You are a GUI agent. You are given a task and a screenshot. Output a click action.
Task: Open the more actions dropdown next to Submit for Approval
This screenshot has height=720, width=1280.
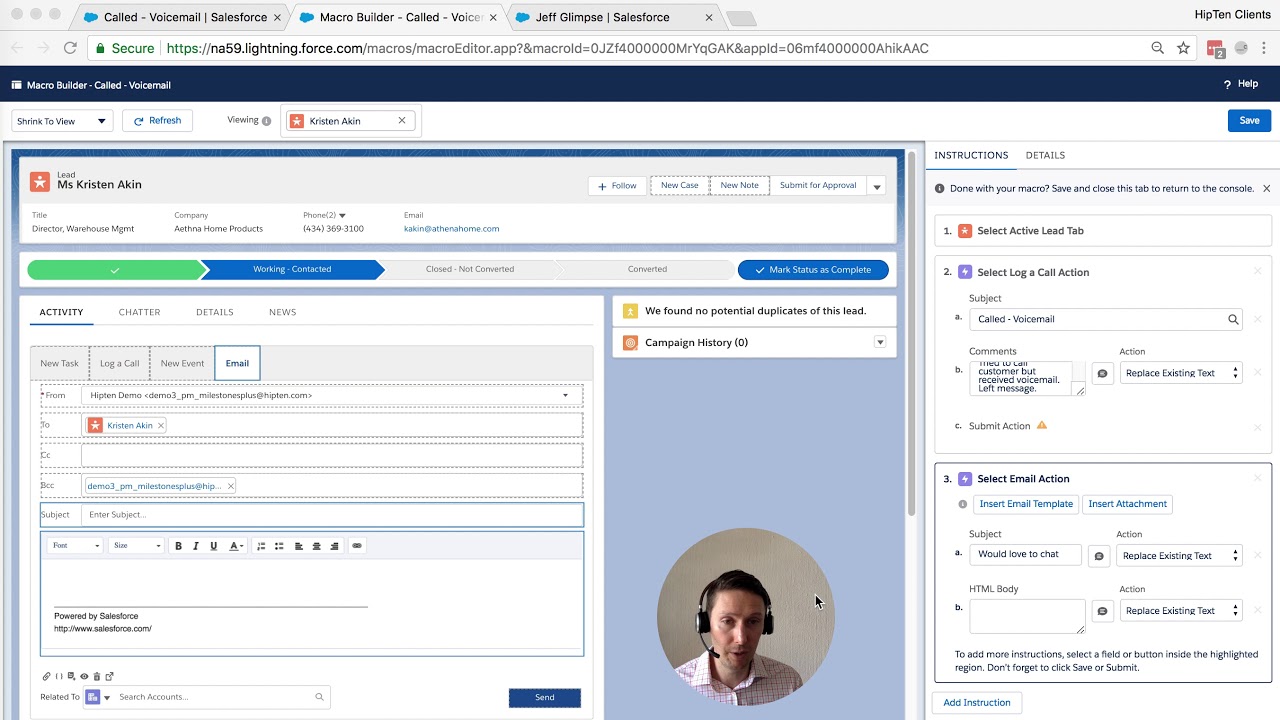(x=876, y=186)
